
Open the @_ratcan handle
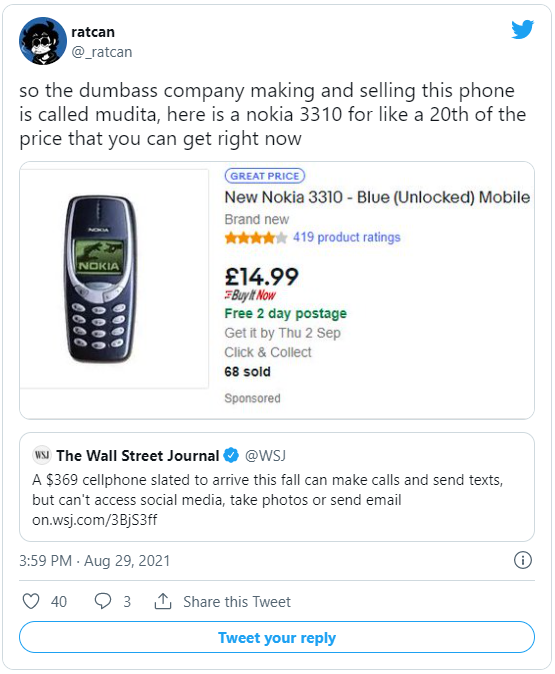(102, 52)
